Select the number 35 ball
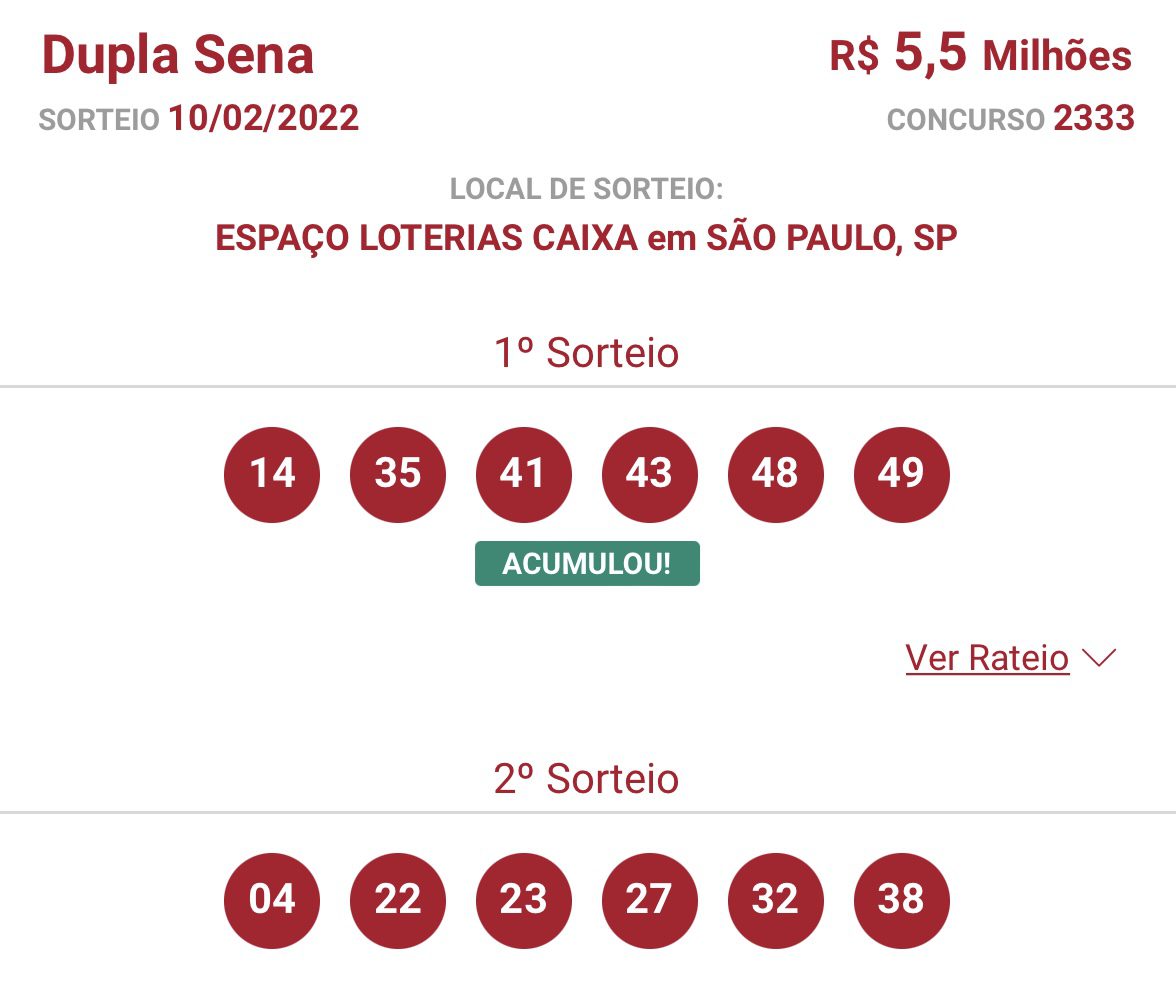The width and height of the screenshot is (1176, 996). pos(398,474)
